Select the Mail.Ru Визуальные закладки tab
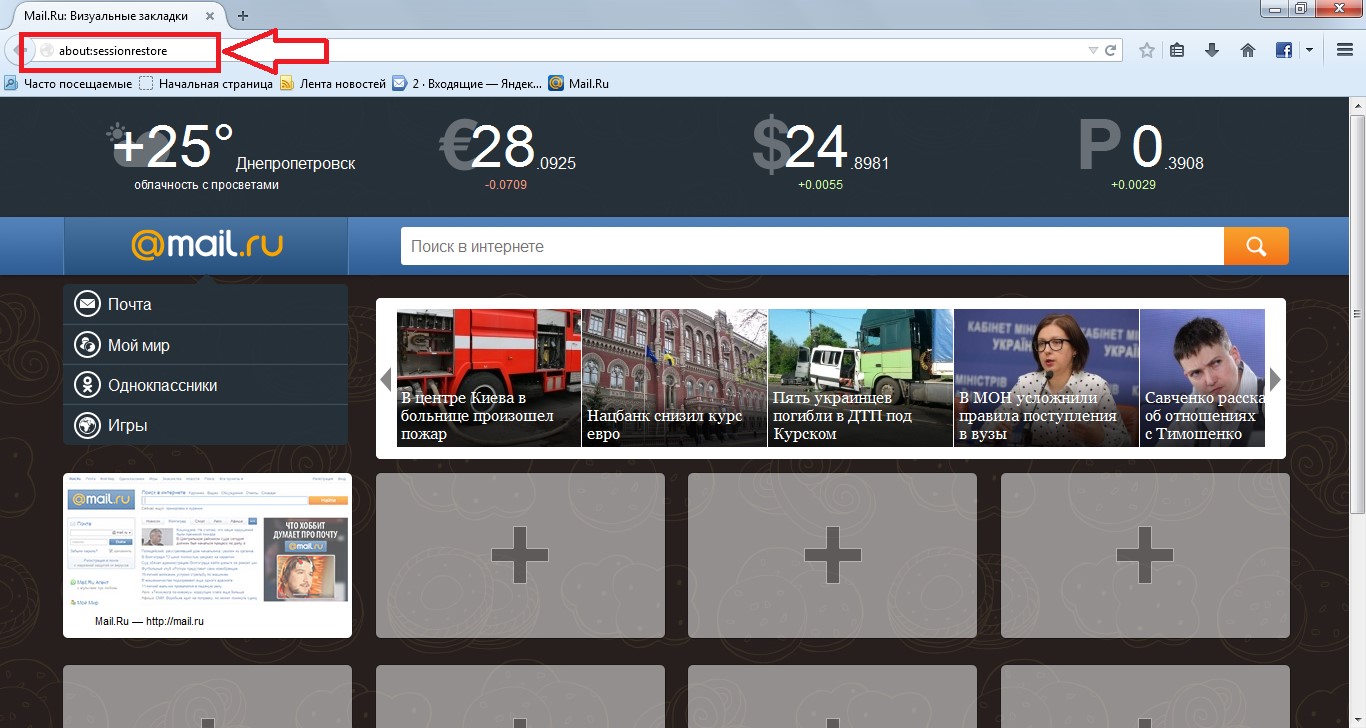The image size is (1366, 728). (x=110, y=15)
